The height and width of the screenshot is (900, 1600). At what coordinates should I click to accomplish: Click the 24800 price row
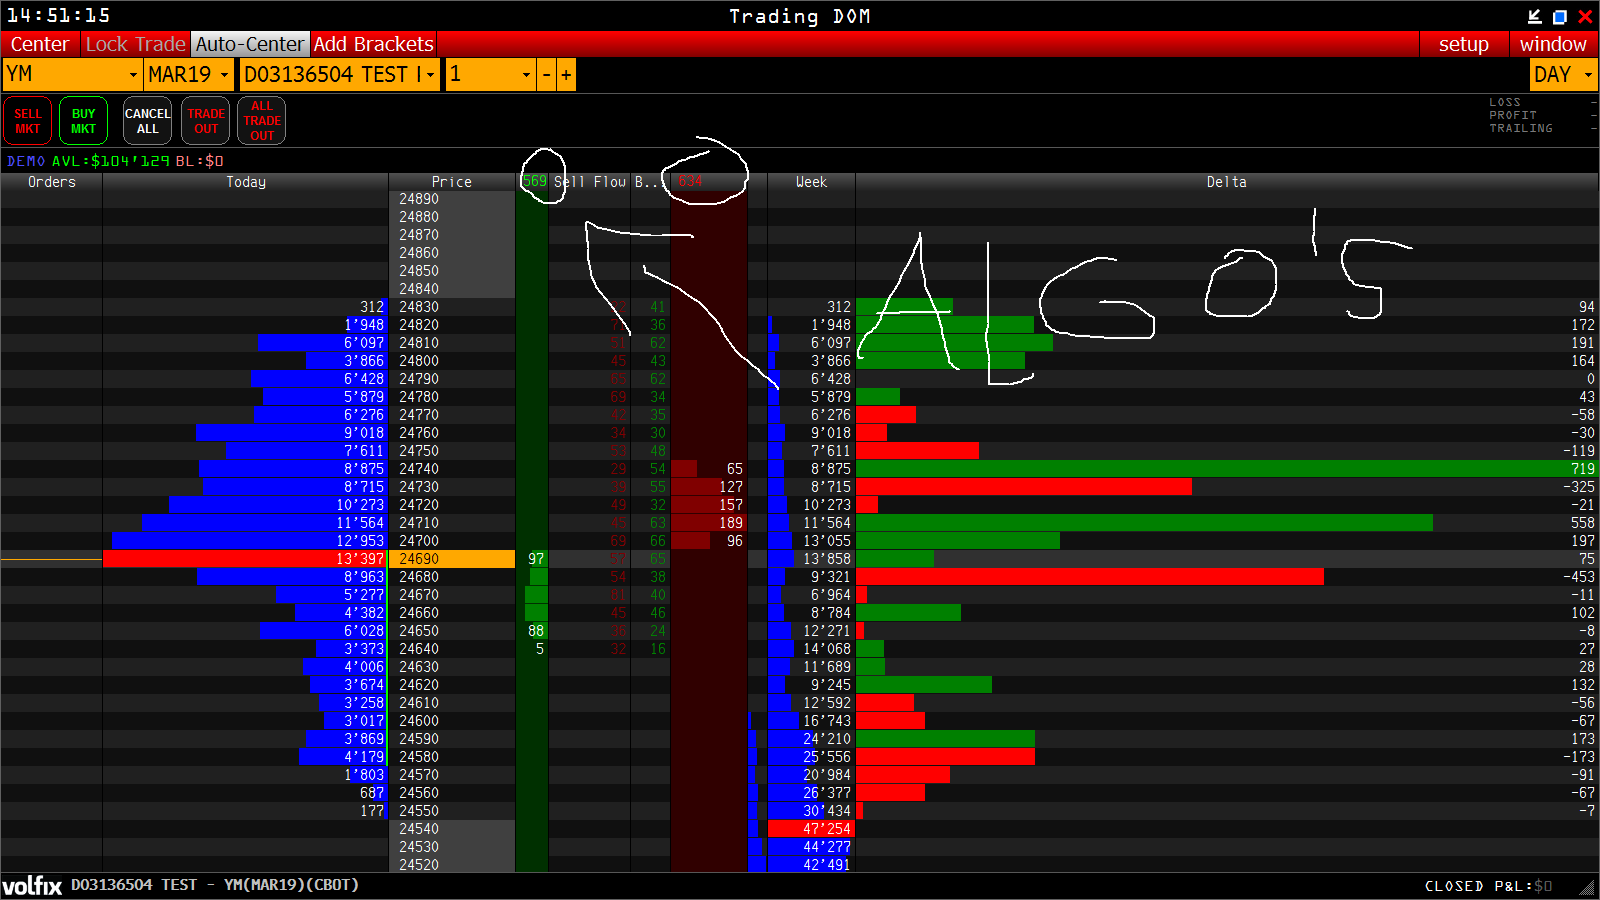click(x=452, y=361)
